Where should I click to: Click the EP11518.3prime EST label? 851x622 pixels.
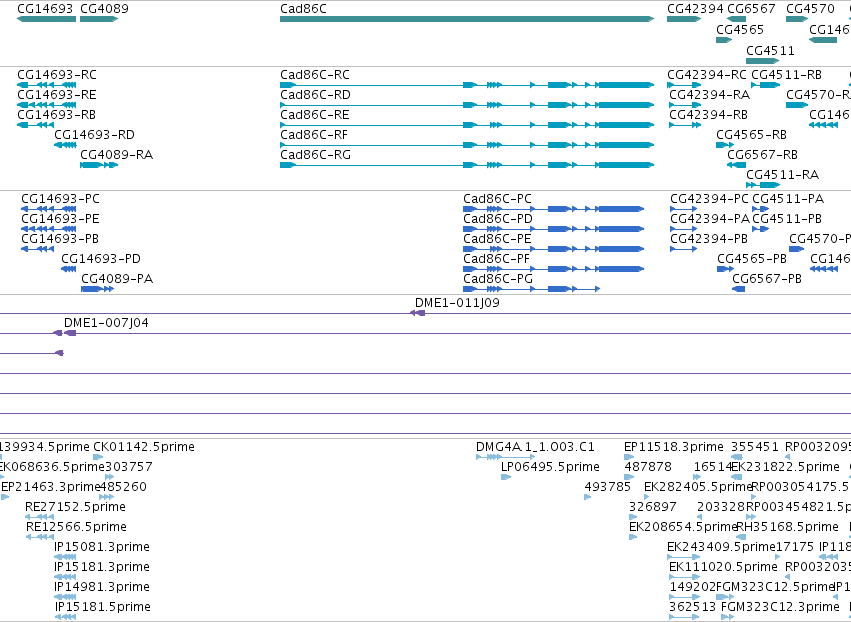(x=674, y=447)
